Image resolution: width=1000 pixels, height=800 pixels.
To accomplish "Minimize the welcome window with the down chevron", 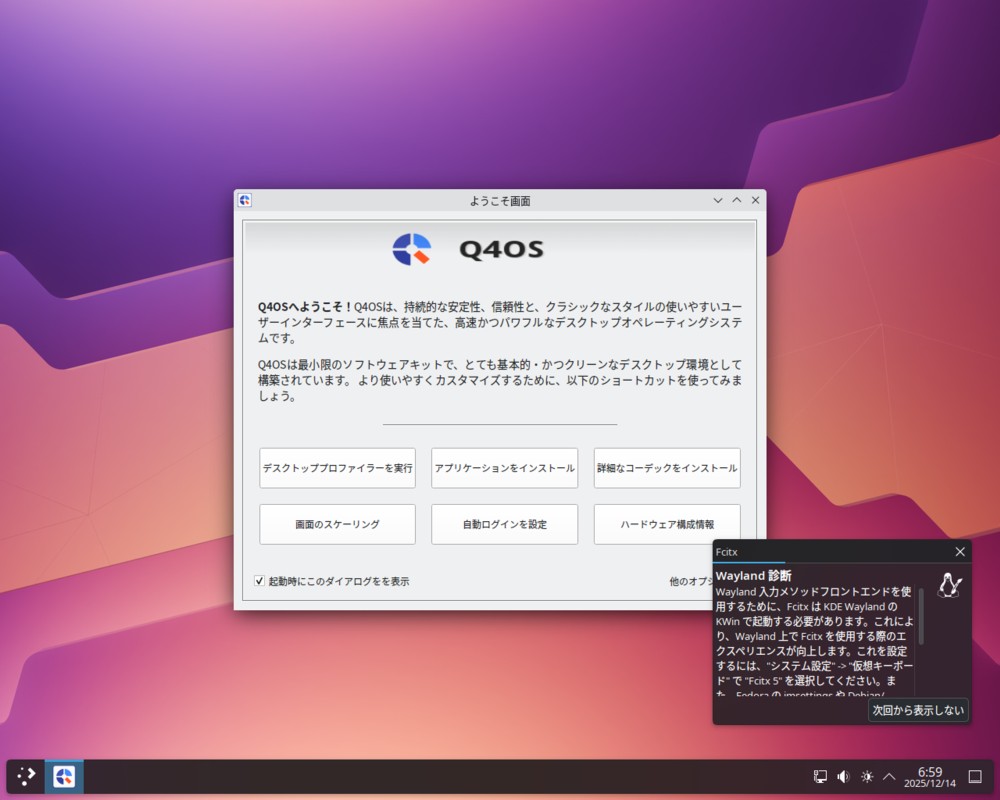I will [x=717, y=200].
